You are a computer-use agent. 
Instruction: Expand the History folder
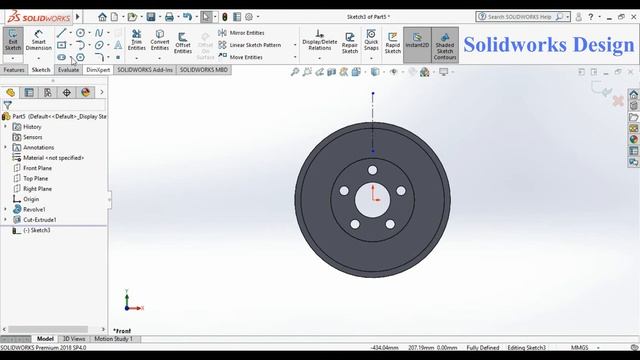[5, 127]
